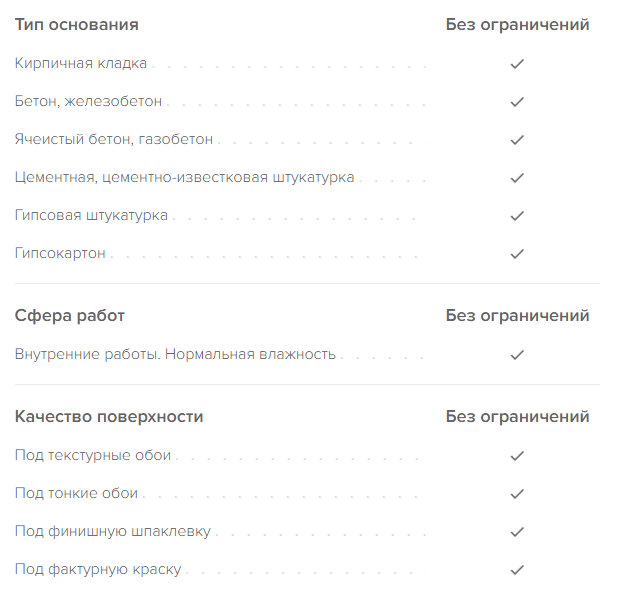Screen dimensions: 626x589
Task: Click the checkmark next to Бетон, железобетон
Action: click(517, 102)
